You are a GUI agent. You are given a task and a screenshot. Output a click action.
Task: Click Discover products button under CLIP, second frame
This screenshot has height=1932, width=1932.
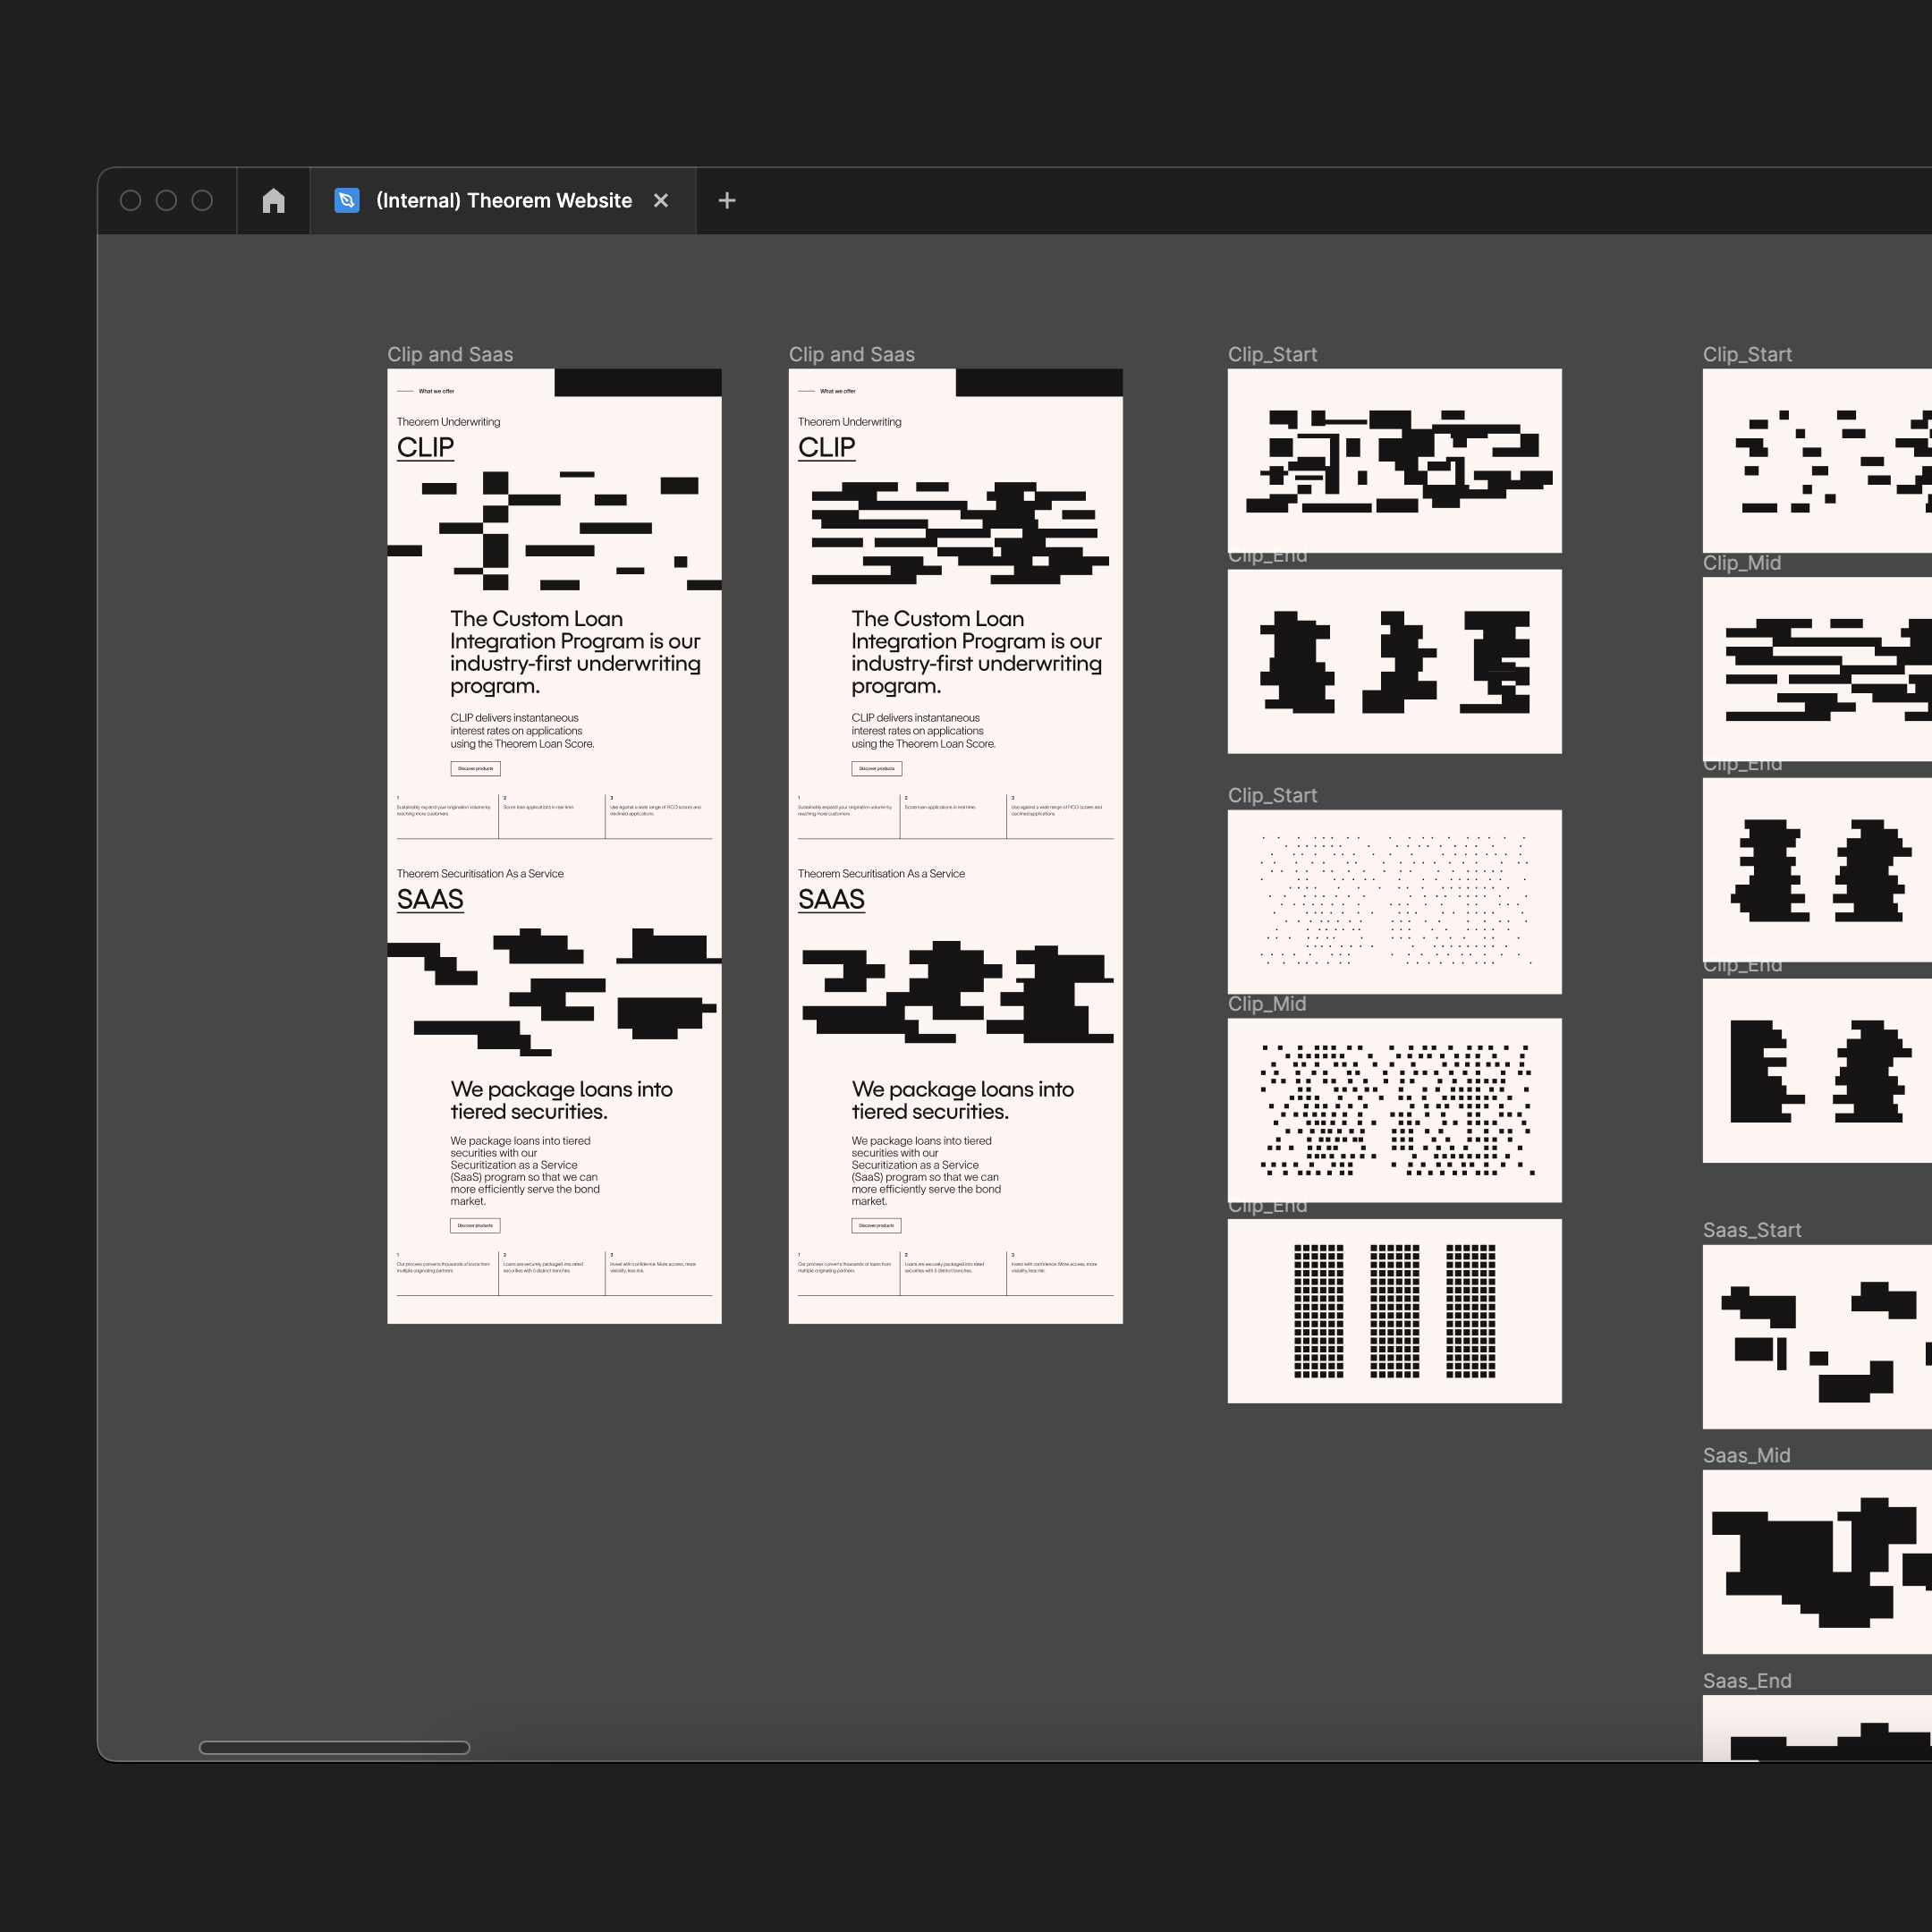[x=876, y=769]
